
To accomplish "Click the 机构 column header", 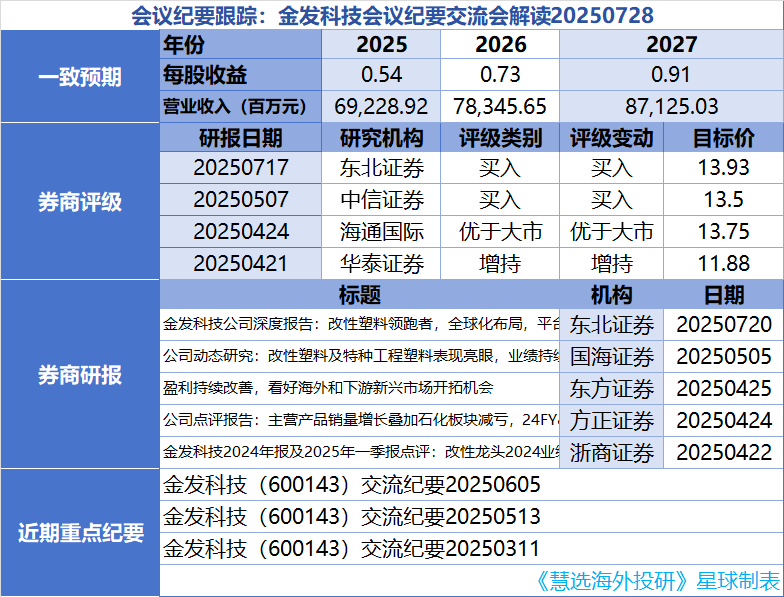I will [x=612, y=294].
